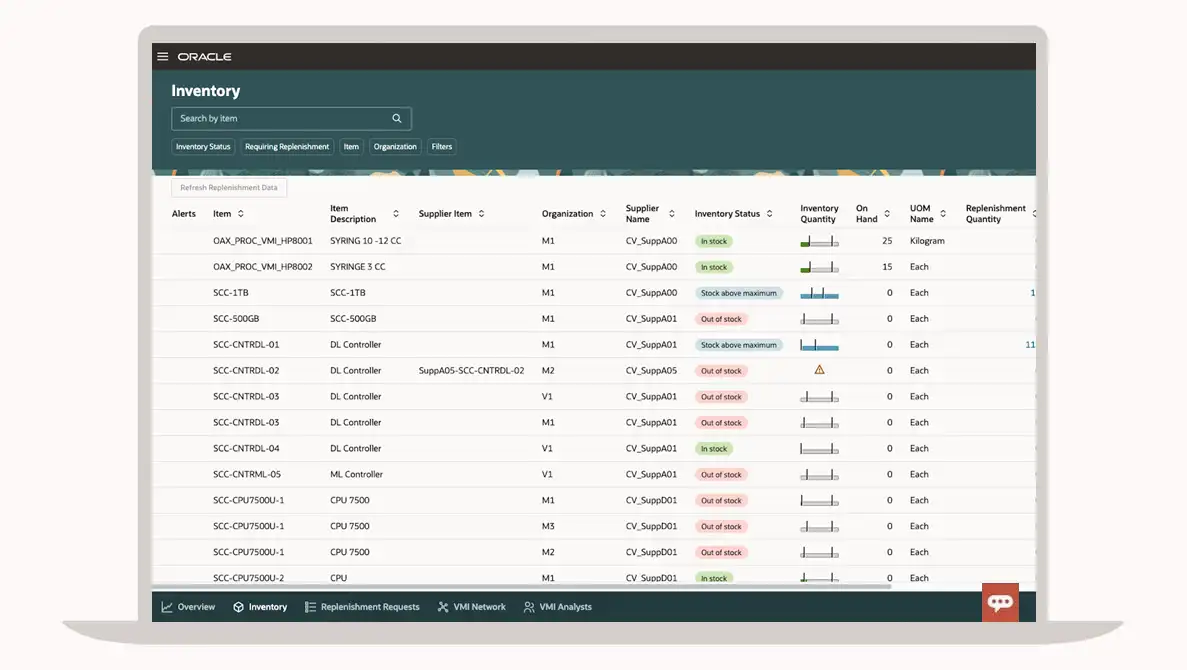Toggle the Inventory Status filter chip
1187x670 pixels.
(203, 147)
